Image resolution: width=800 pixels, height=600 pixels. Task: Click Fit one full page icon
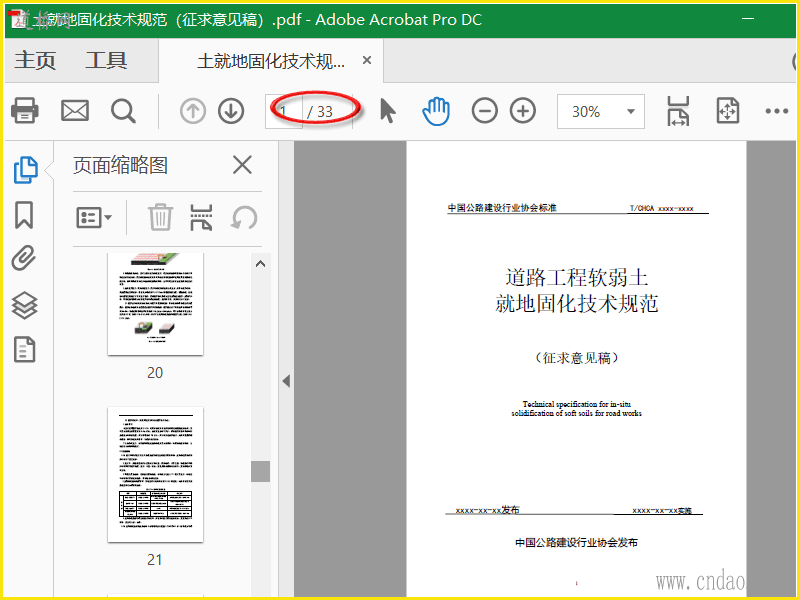728,110
